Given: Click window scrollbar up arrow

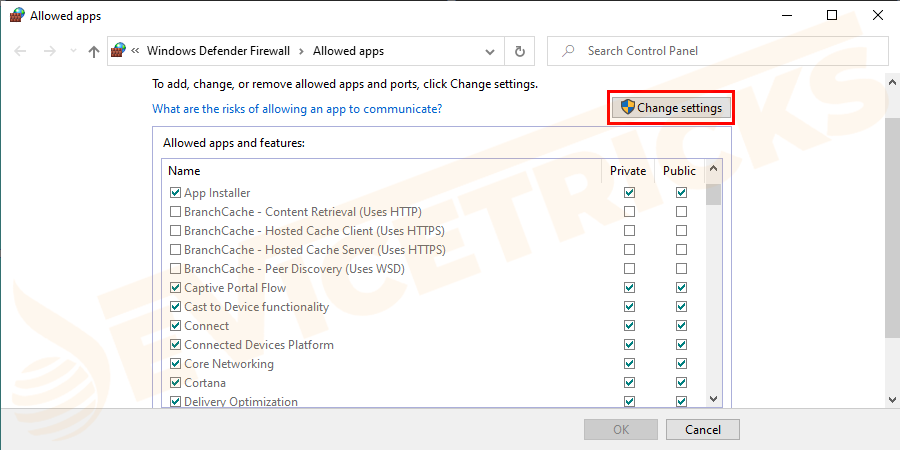Looking at the screenshot, I should 893,83.
